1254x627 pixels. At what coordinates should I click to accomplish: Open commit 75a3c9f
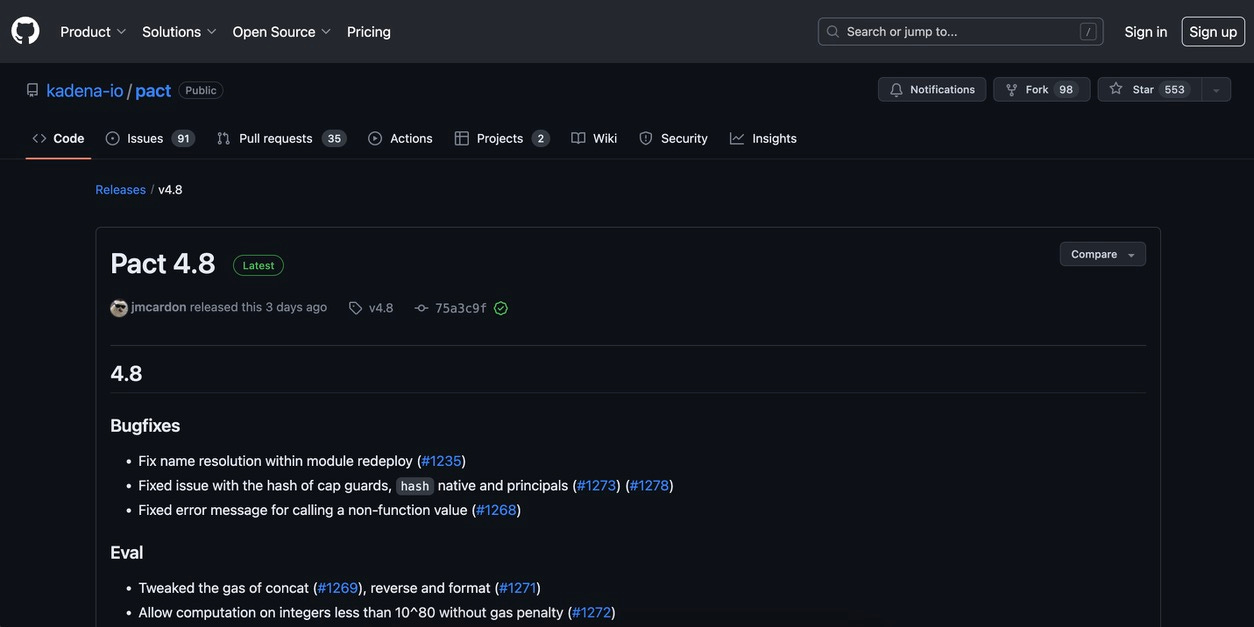[461, 308]
